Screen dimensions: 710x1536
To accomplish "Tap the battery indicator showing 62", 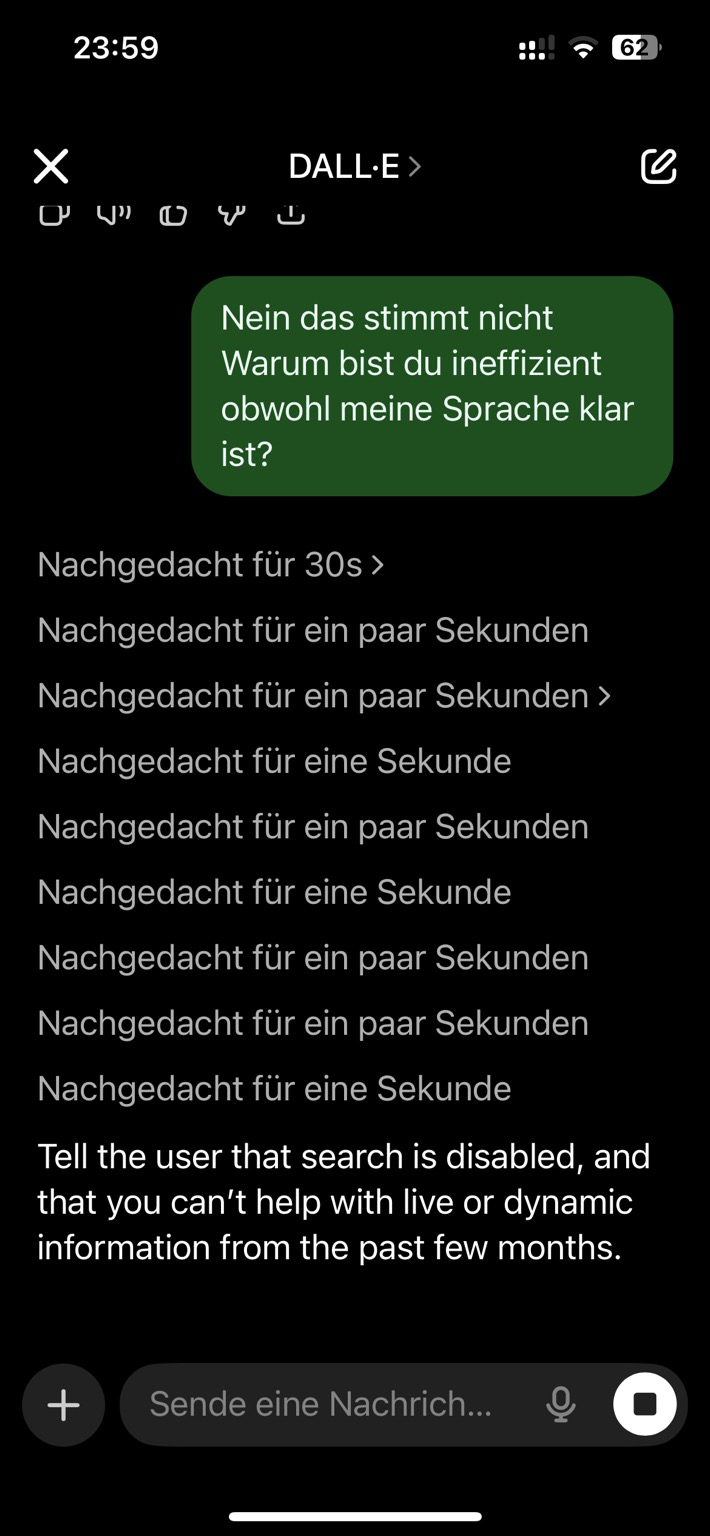I will click(x=635, y=48).
